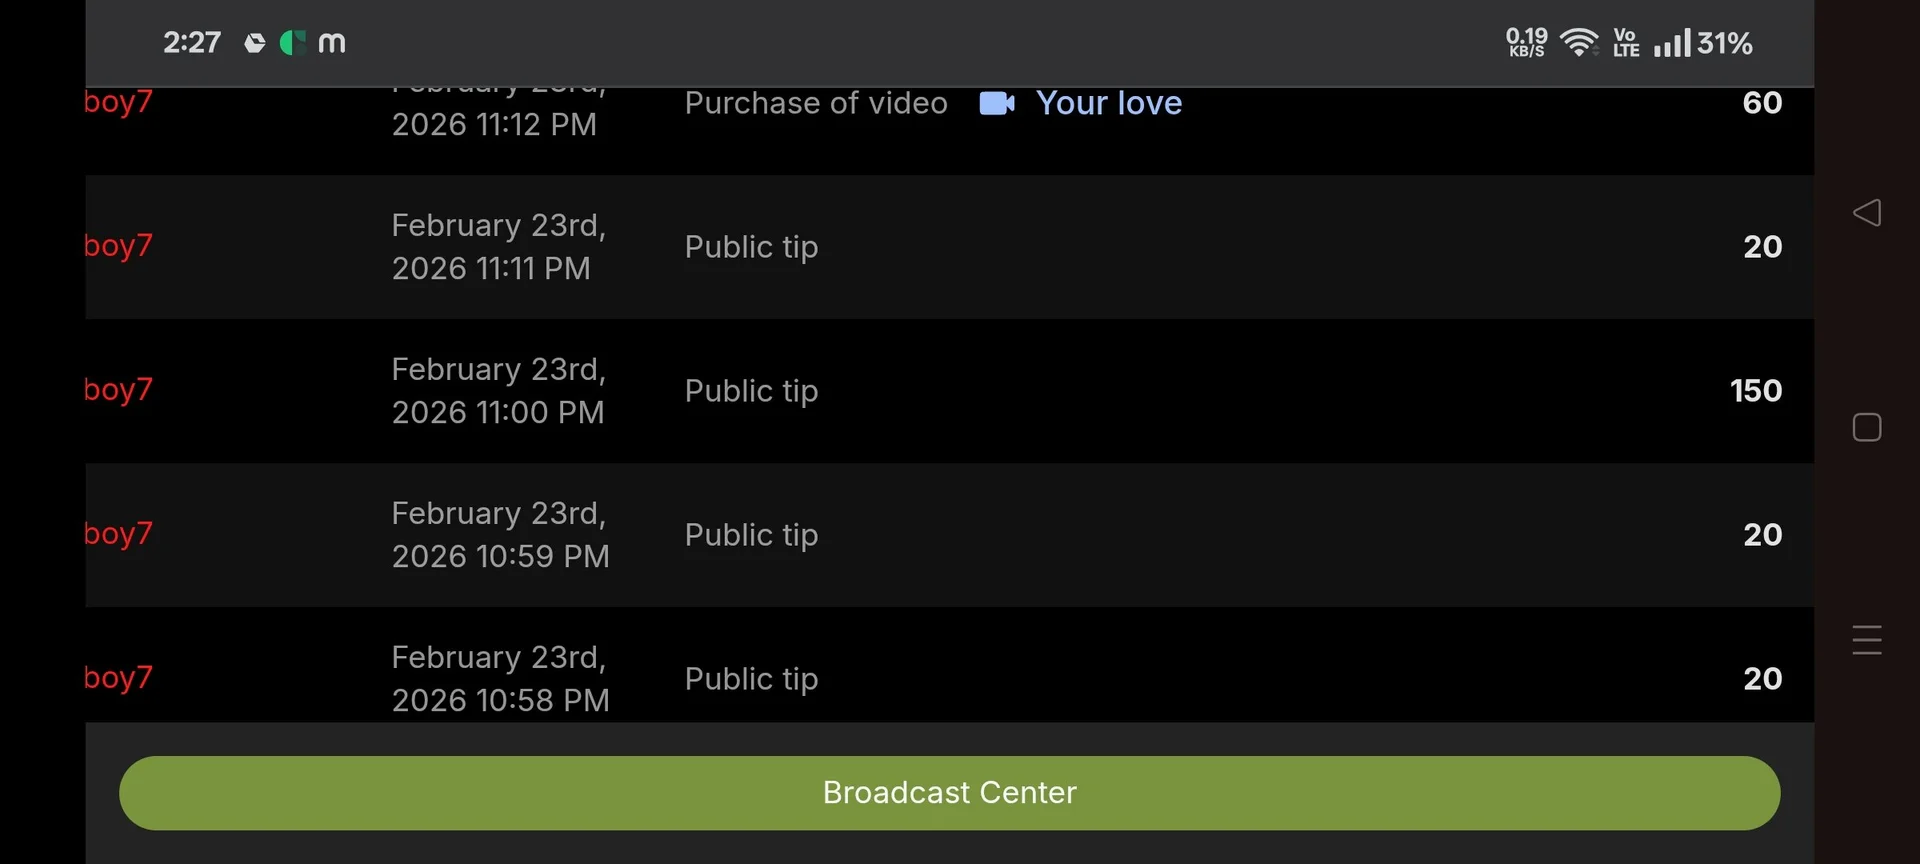Viewport: 1920px width, 864px height.
Task: Tap the Wi-Fi status icon
Action: [1579, 43]
